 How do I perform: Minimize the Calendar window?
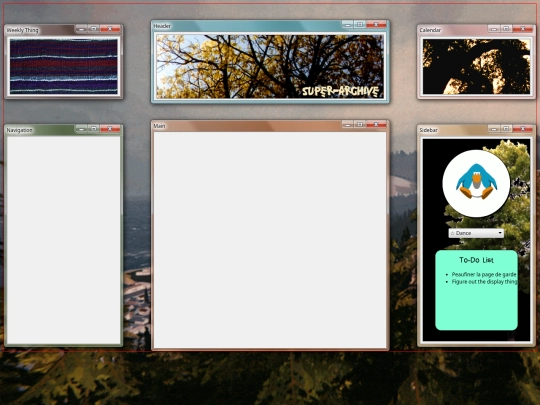coord(494,29)
